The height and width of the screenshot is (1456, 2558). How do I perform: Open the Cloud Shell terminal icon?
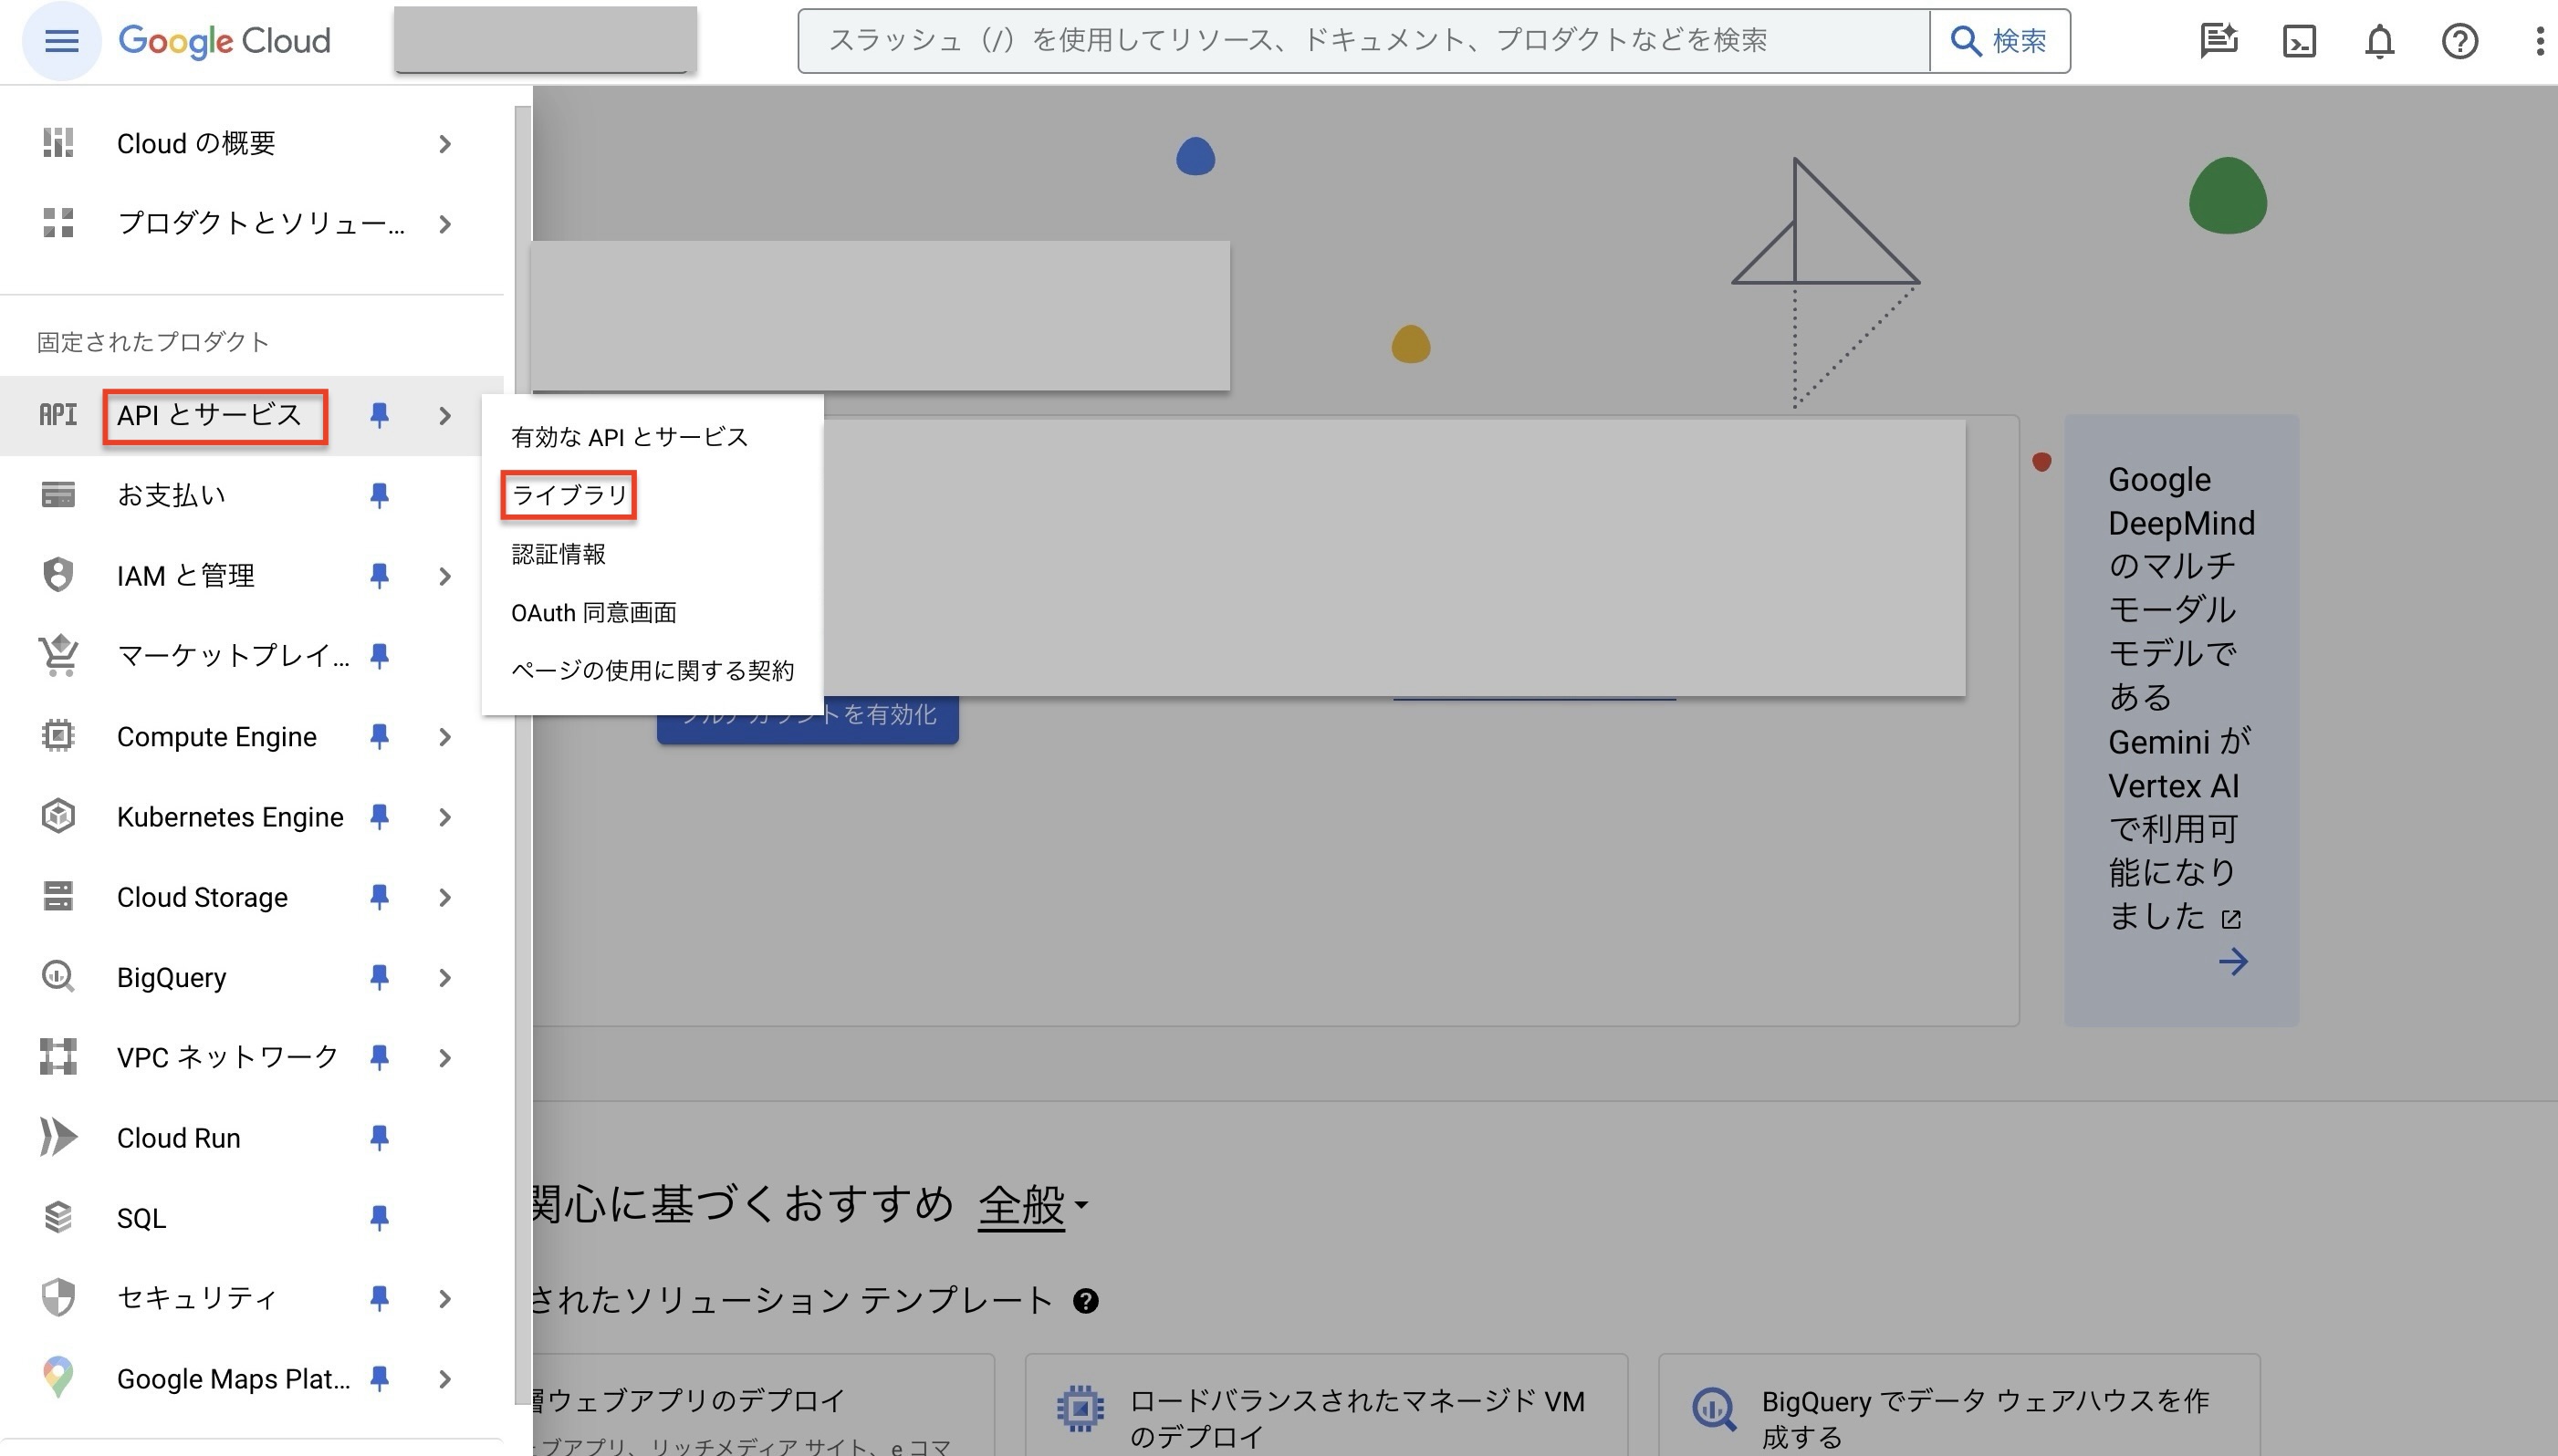point(2299,41)
